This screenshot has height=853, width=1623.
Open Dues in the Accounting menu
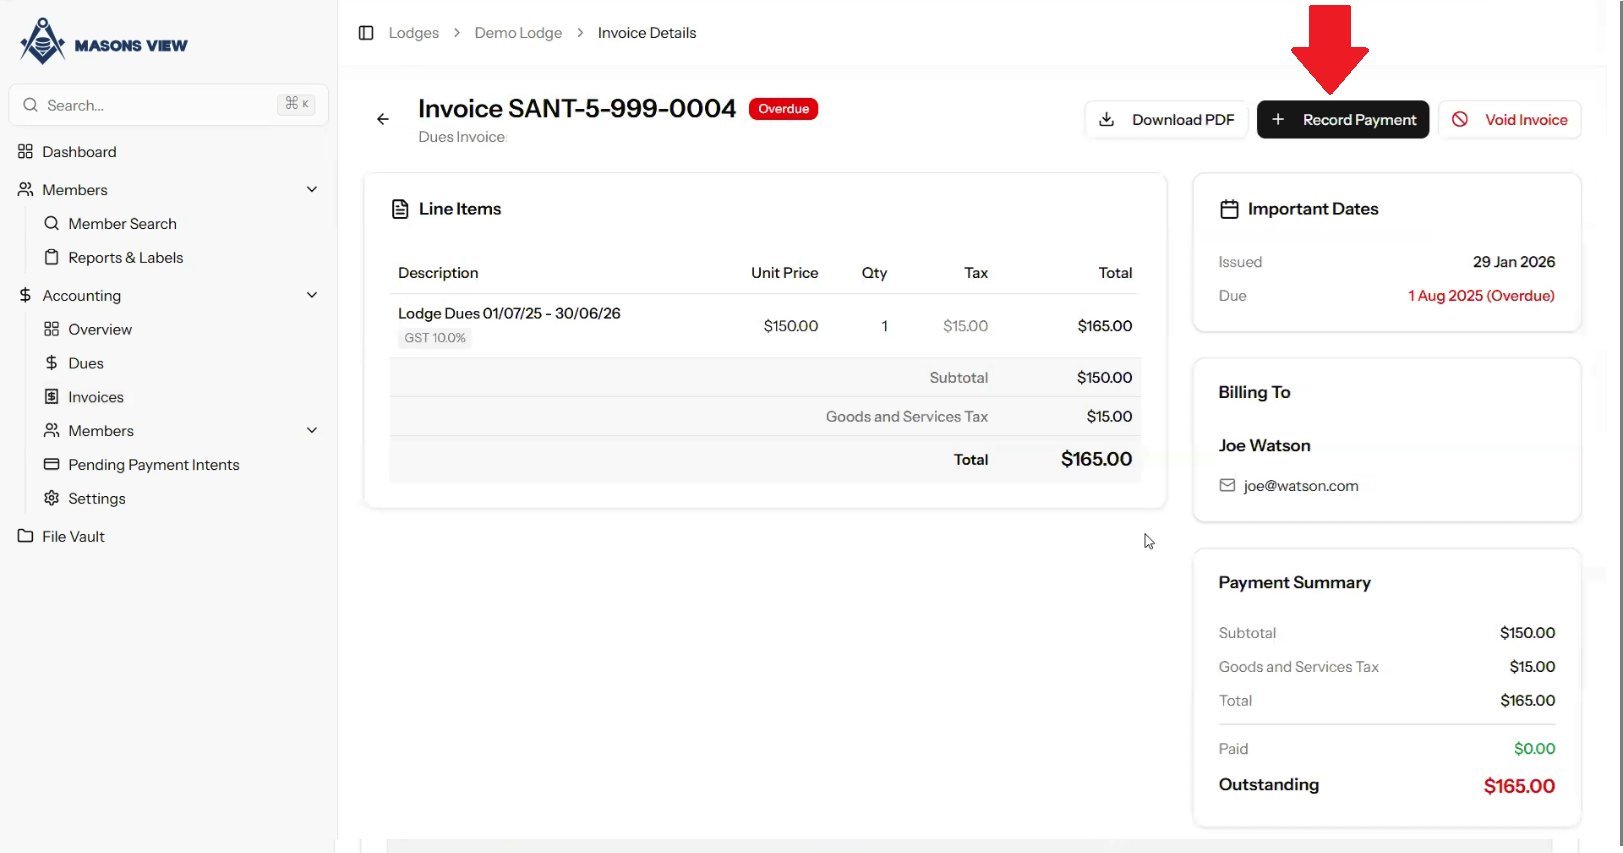pyautogui.click(x=86, y=363)
